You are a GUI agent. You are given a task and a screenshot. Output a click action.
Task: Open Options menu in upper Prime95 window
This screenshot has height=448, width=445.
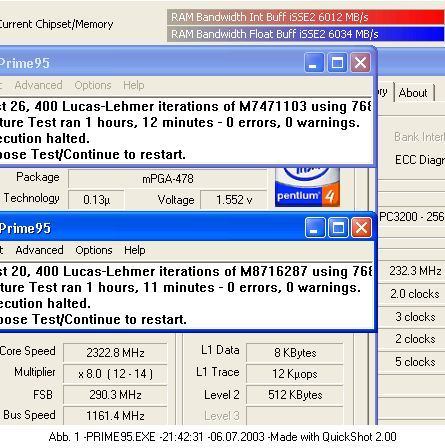(x=93, y=85)
